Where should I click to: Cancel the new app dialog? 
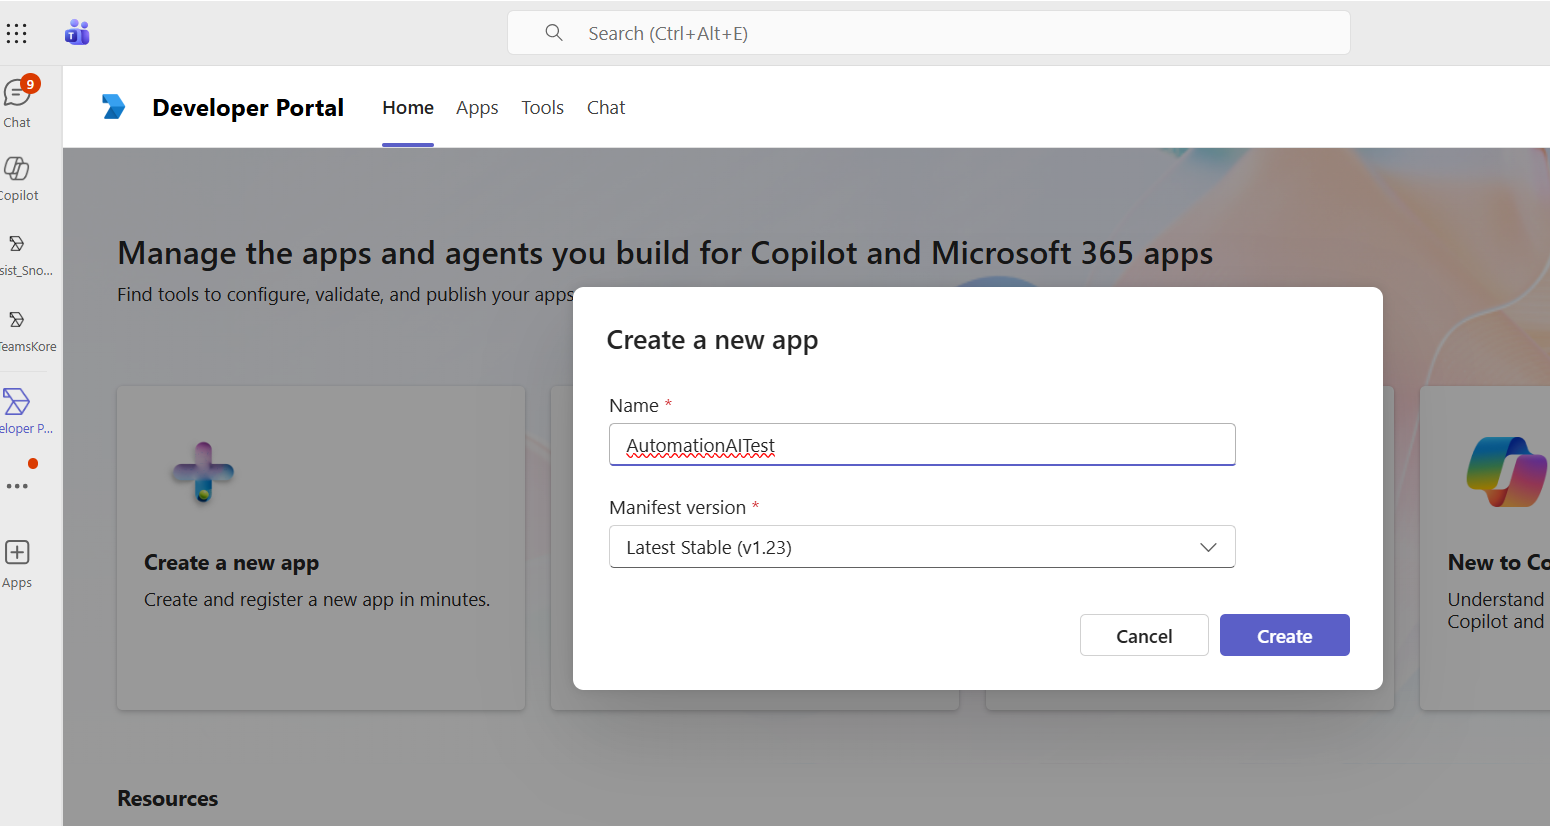tap(1144, 636)
